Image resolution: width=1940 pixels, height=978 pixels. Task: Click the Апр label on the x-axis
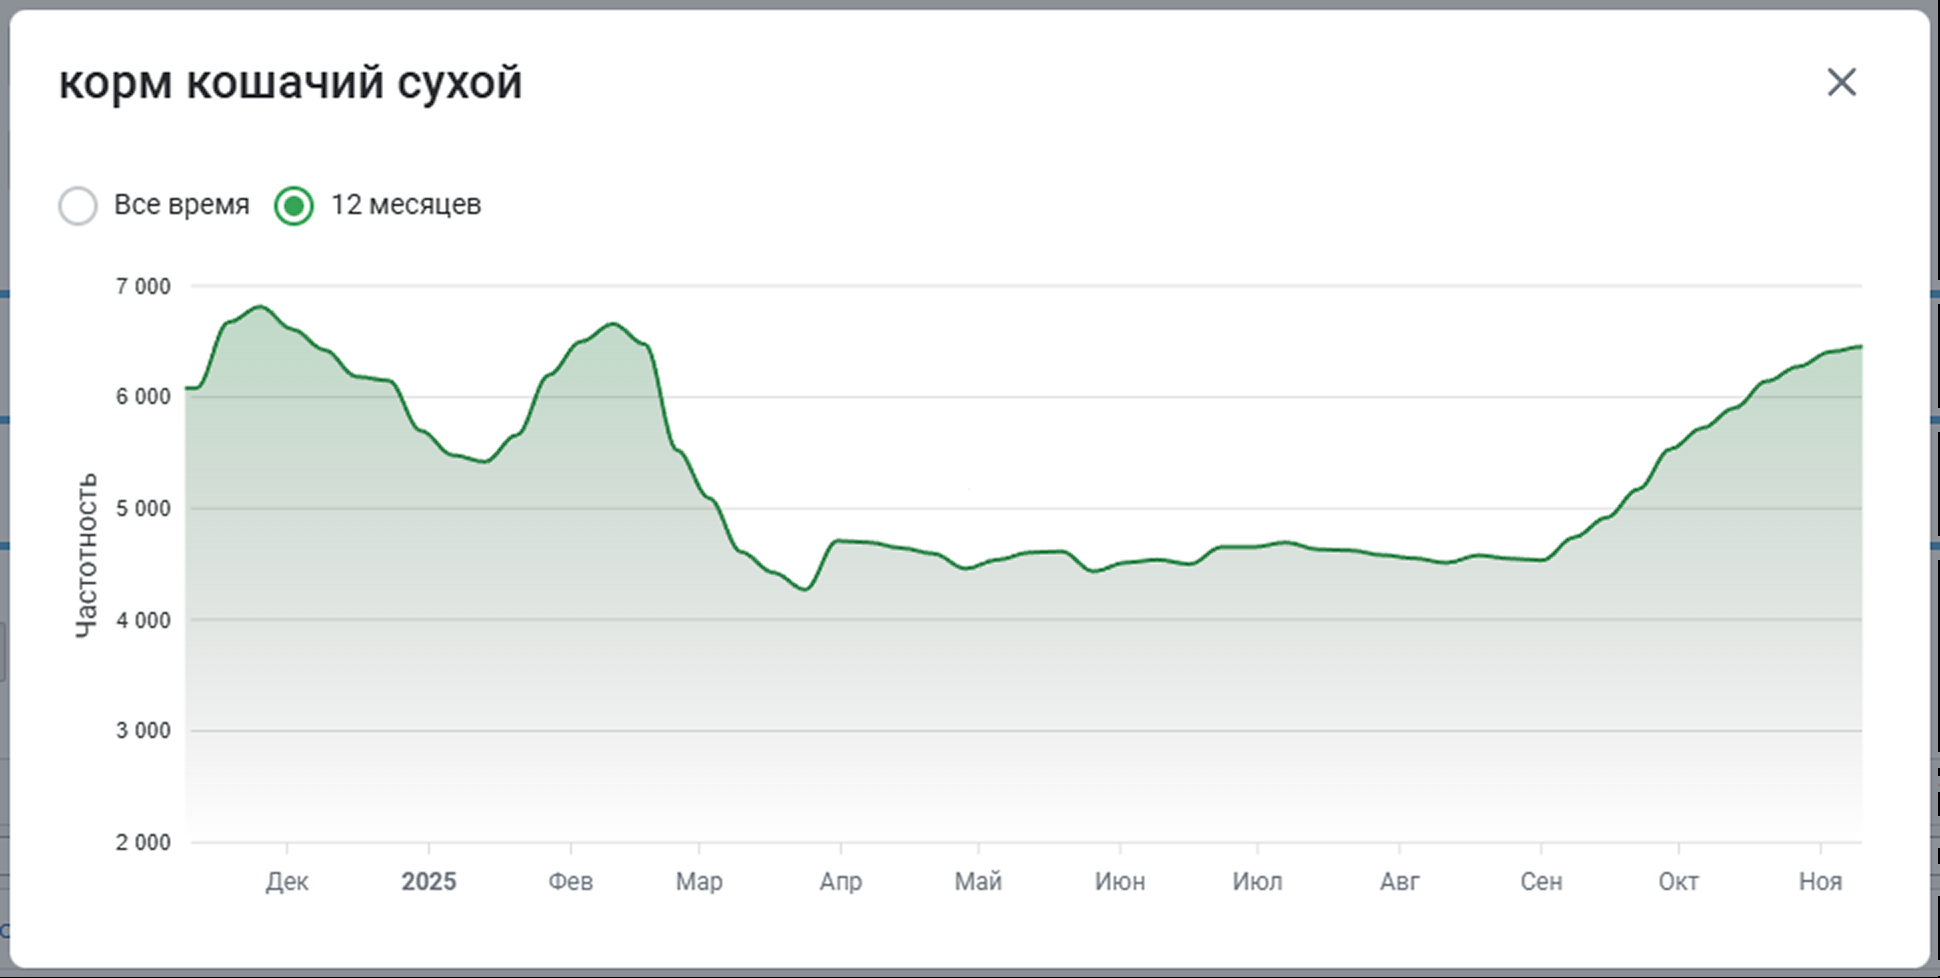tap(840, 881)
